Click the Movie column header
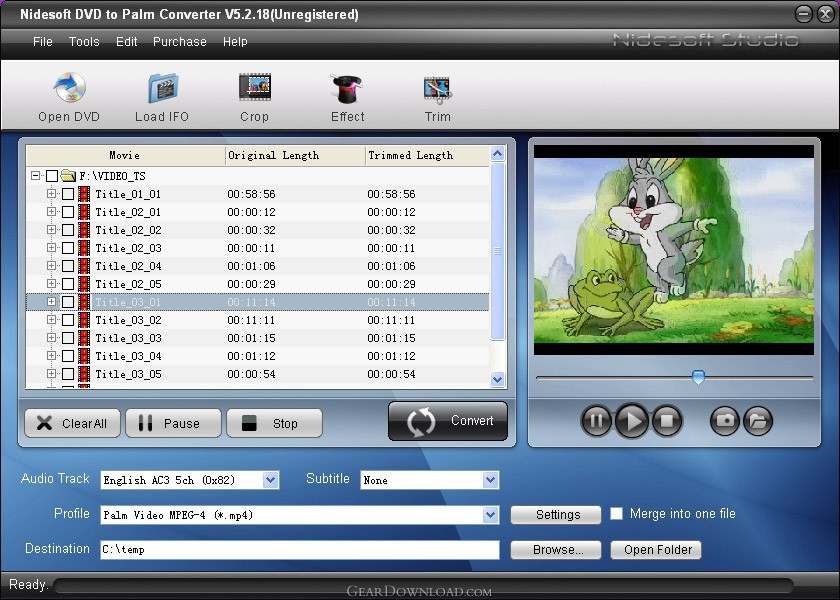The image size is (840, 600). [x=125, y=155]
